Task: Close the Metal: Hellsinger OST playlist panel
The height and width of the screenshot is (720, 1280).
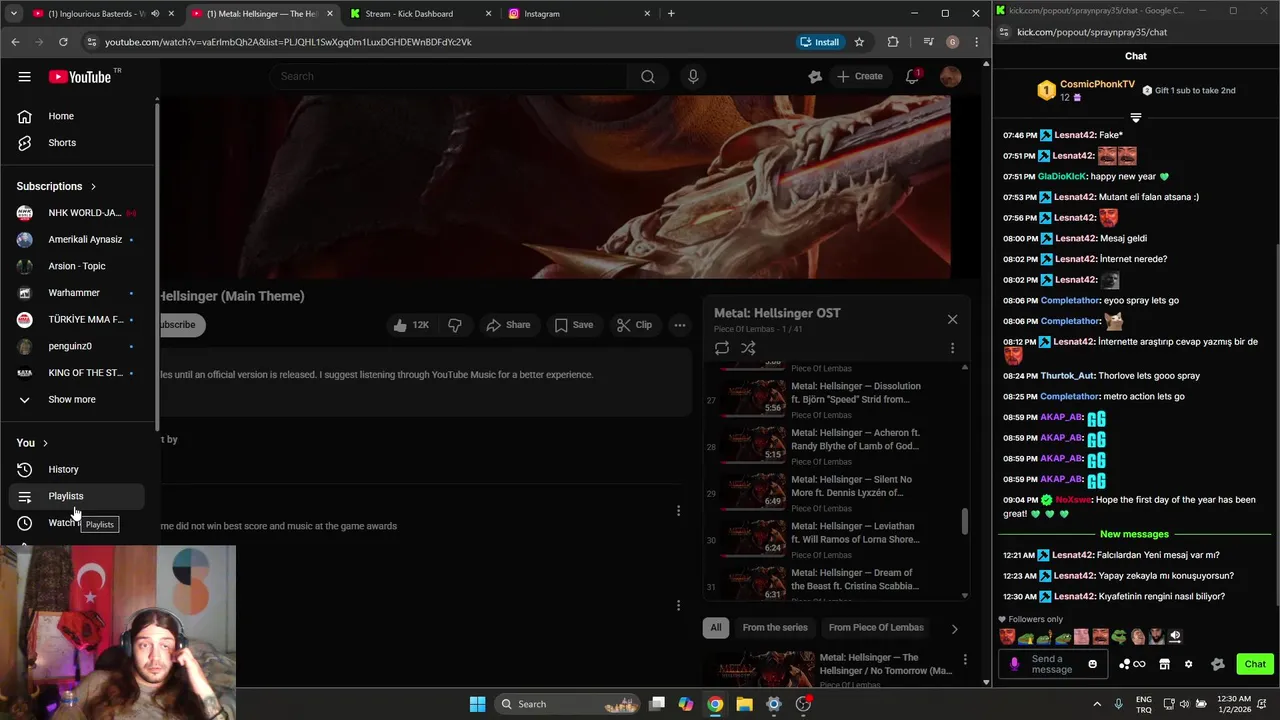Action: click(x=952, y=319)
